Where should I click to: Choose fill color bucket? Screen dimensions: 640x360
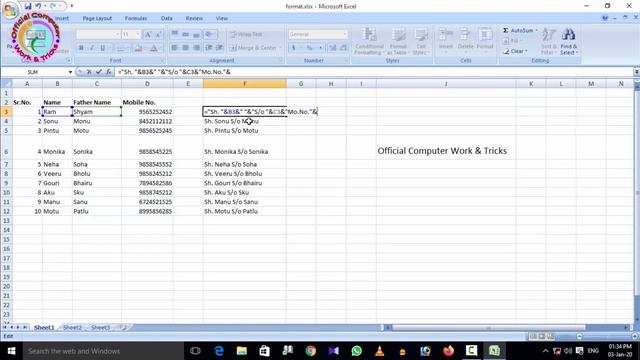tap(138, 48)
